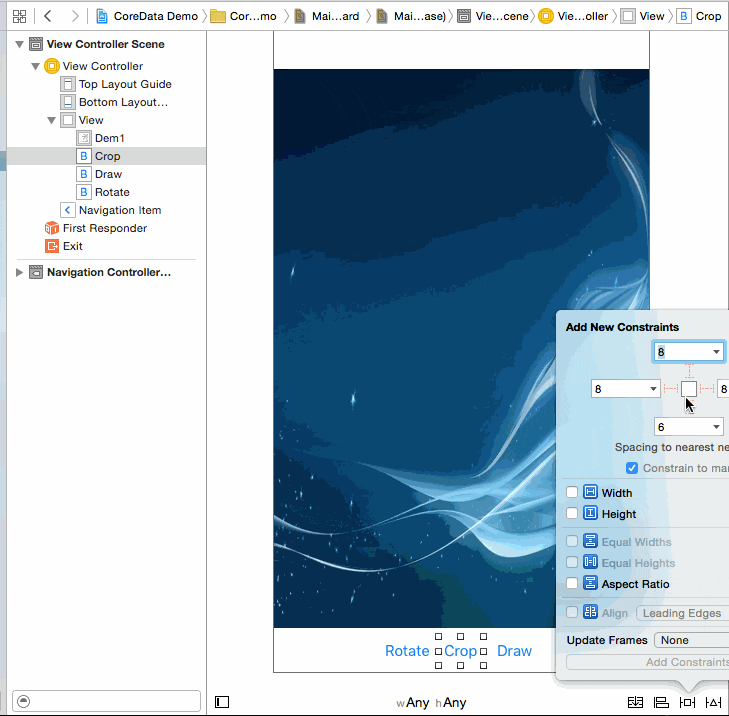Open the Leading Edges align dropdown

(x=683, y=613)
